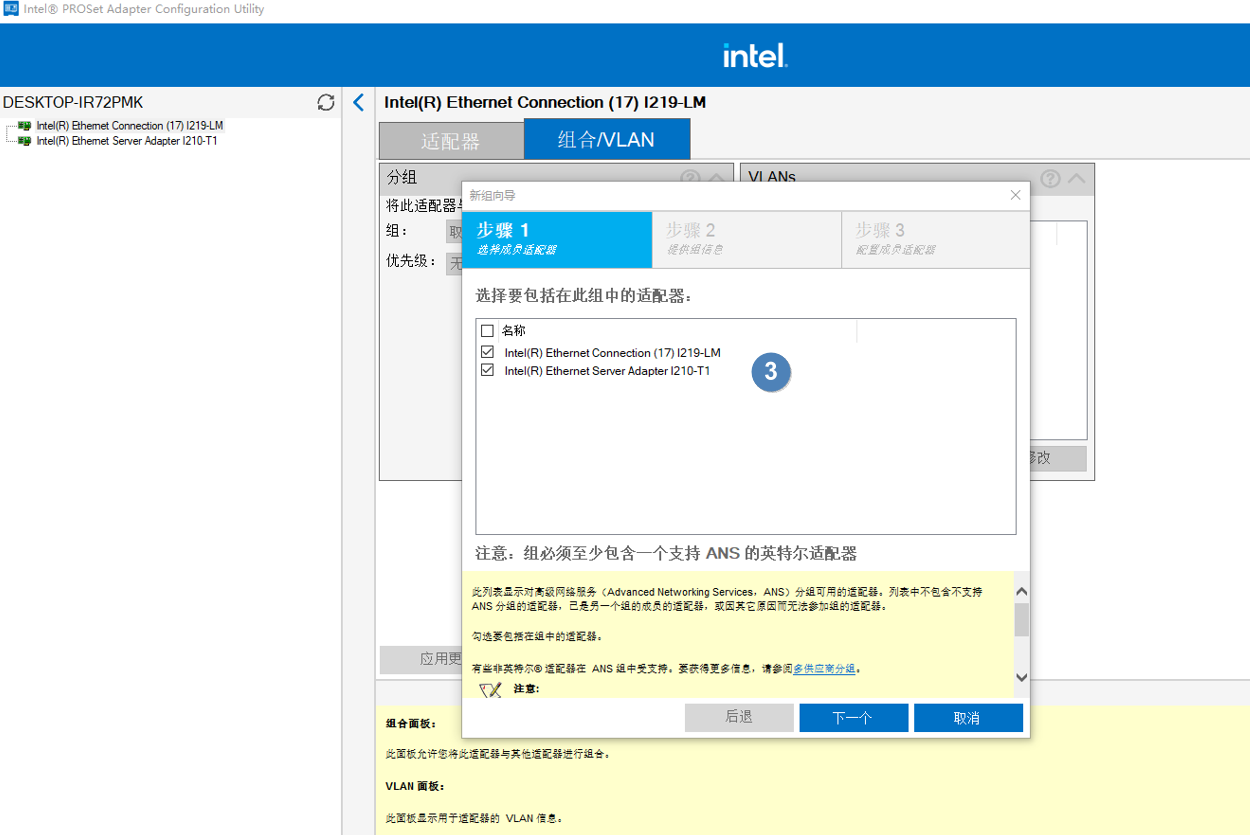Click the wizard help scrollbar thumb
The image size is (1250, 835).
(x=1021, y=620)
